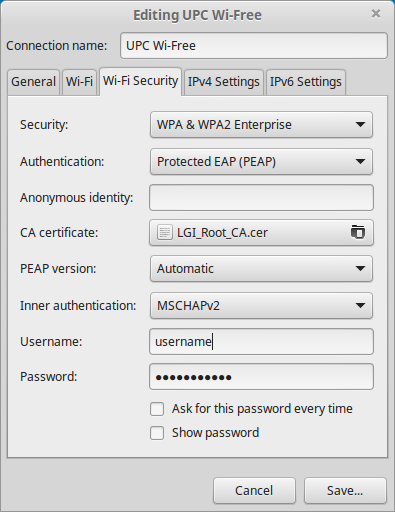Open the IPv4 Settings tab

224,82
